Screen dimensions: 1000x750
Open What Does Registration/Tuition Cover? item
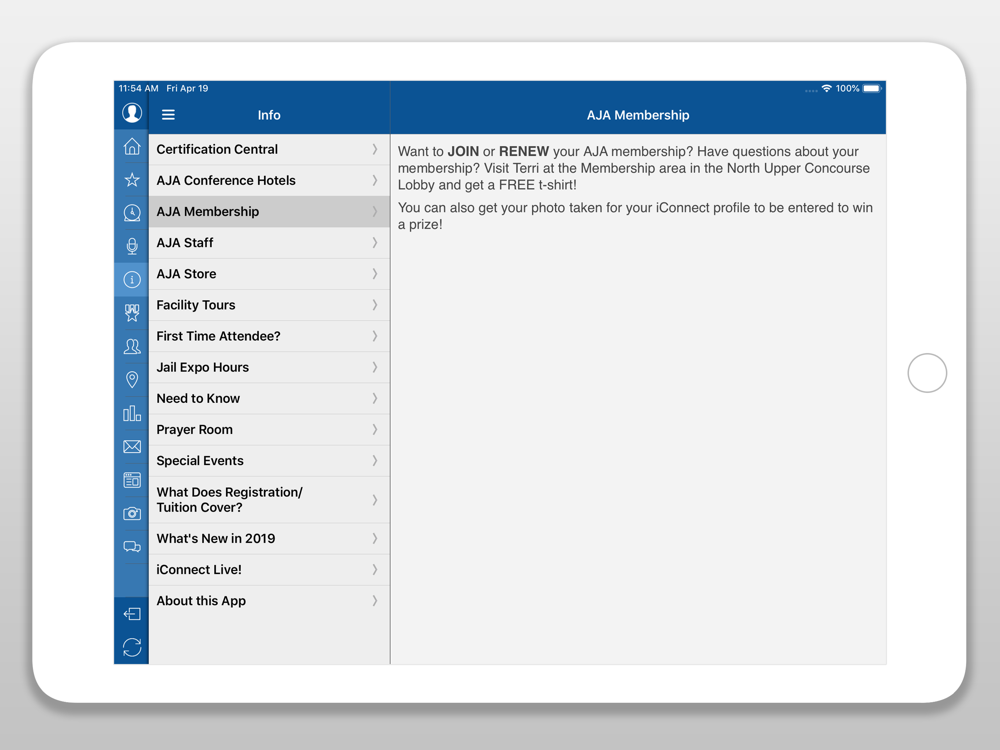[269, 500]
